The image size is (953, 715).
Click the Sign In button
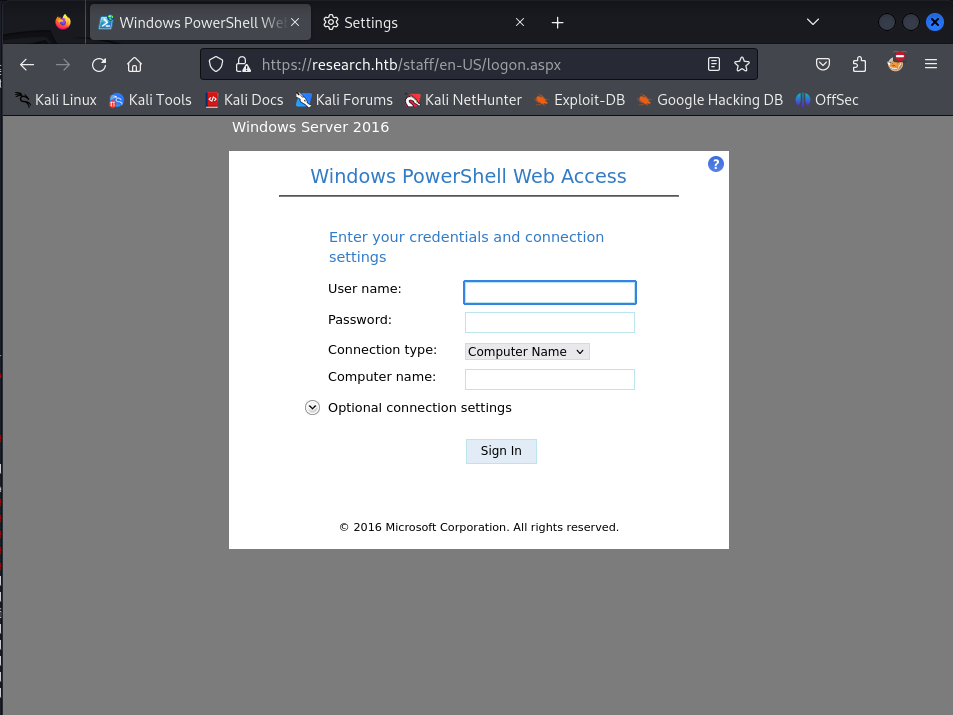pos(501,451)
